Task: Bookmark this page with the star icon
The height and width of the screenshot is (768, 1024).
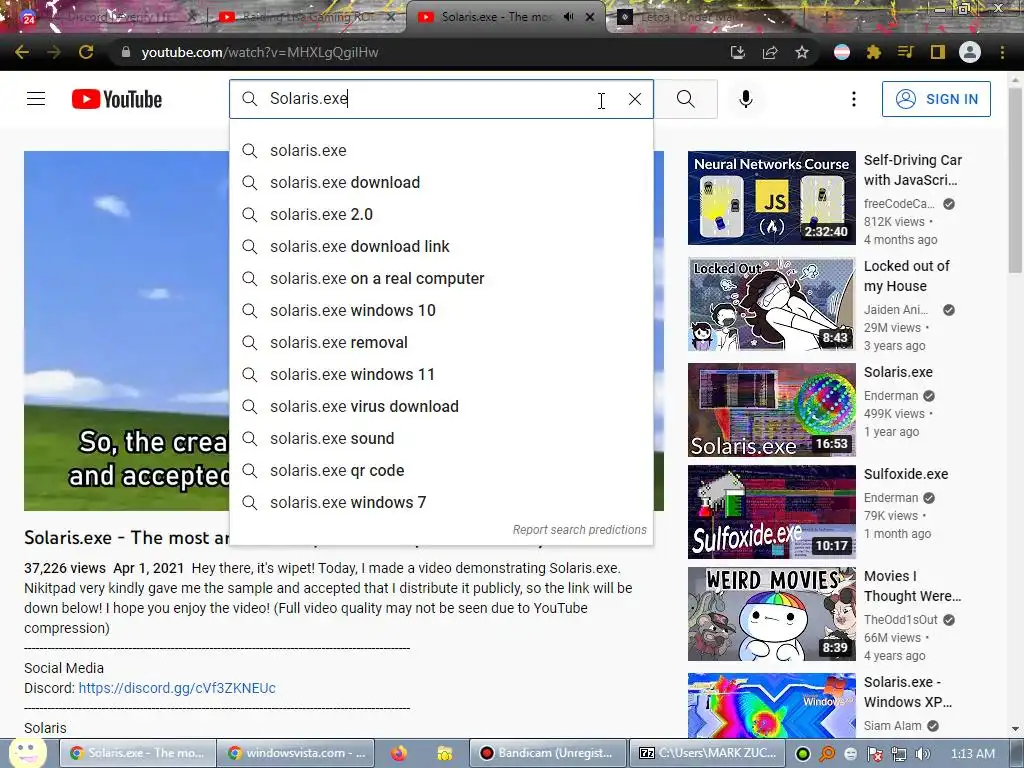Action: point(802,52)
